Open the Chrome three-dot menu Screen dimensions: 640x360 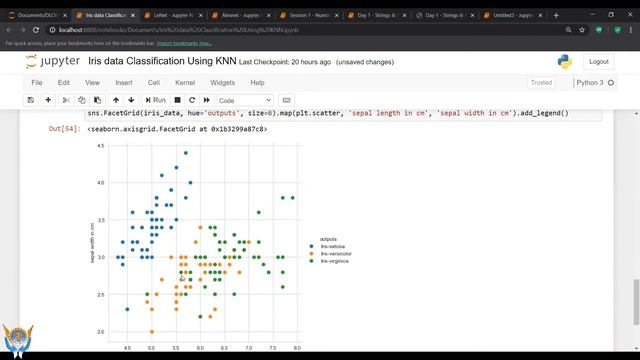coord(631,30)
